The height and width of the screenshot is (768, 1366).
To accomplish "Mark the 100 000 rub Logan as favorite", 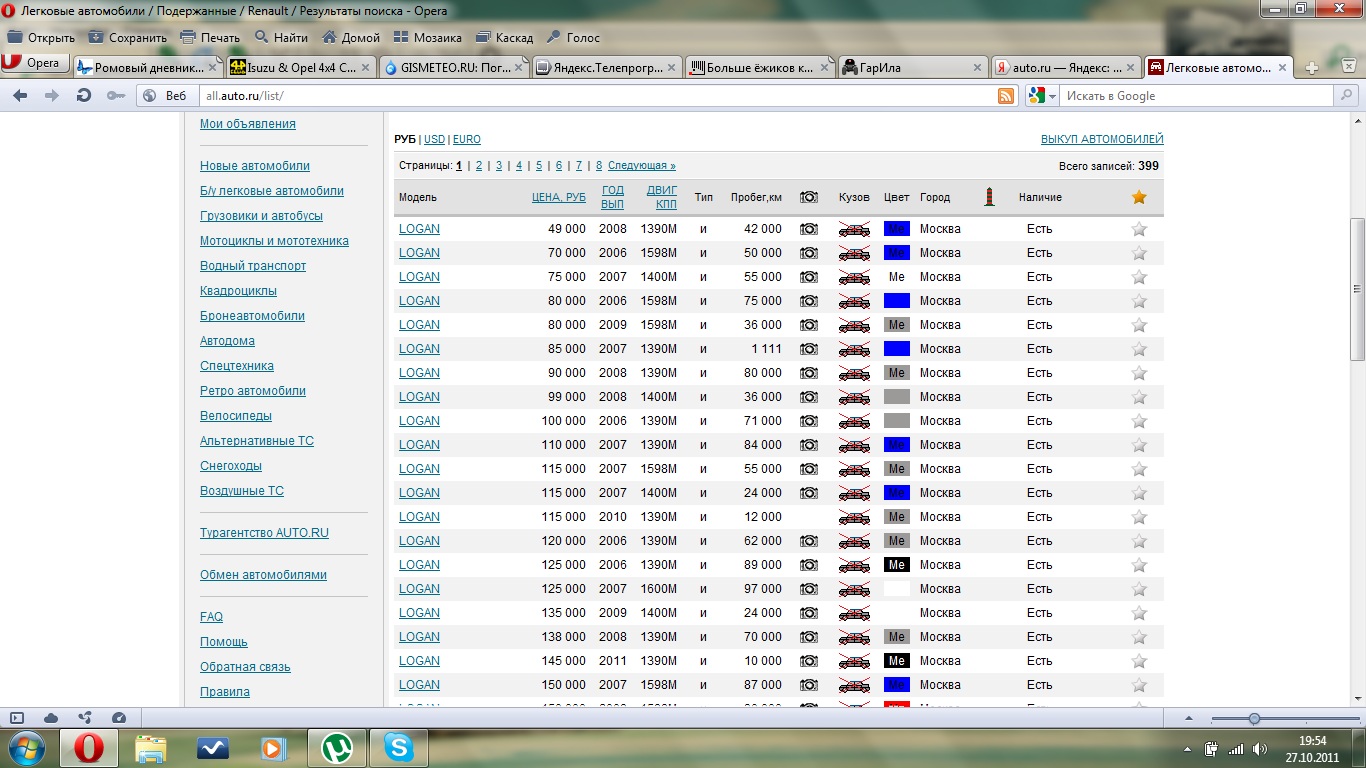I will point(1138,421).
